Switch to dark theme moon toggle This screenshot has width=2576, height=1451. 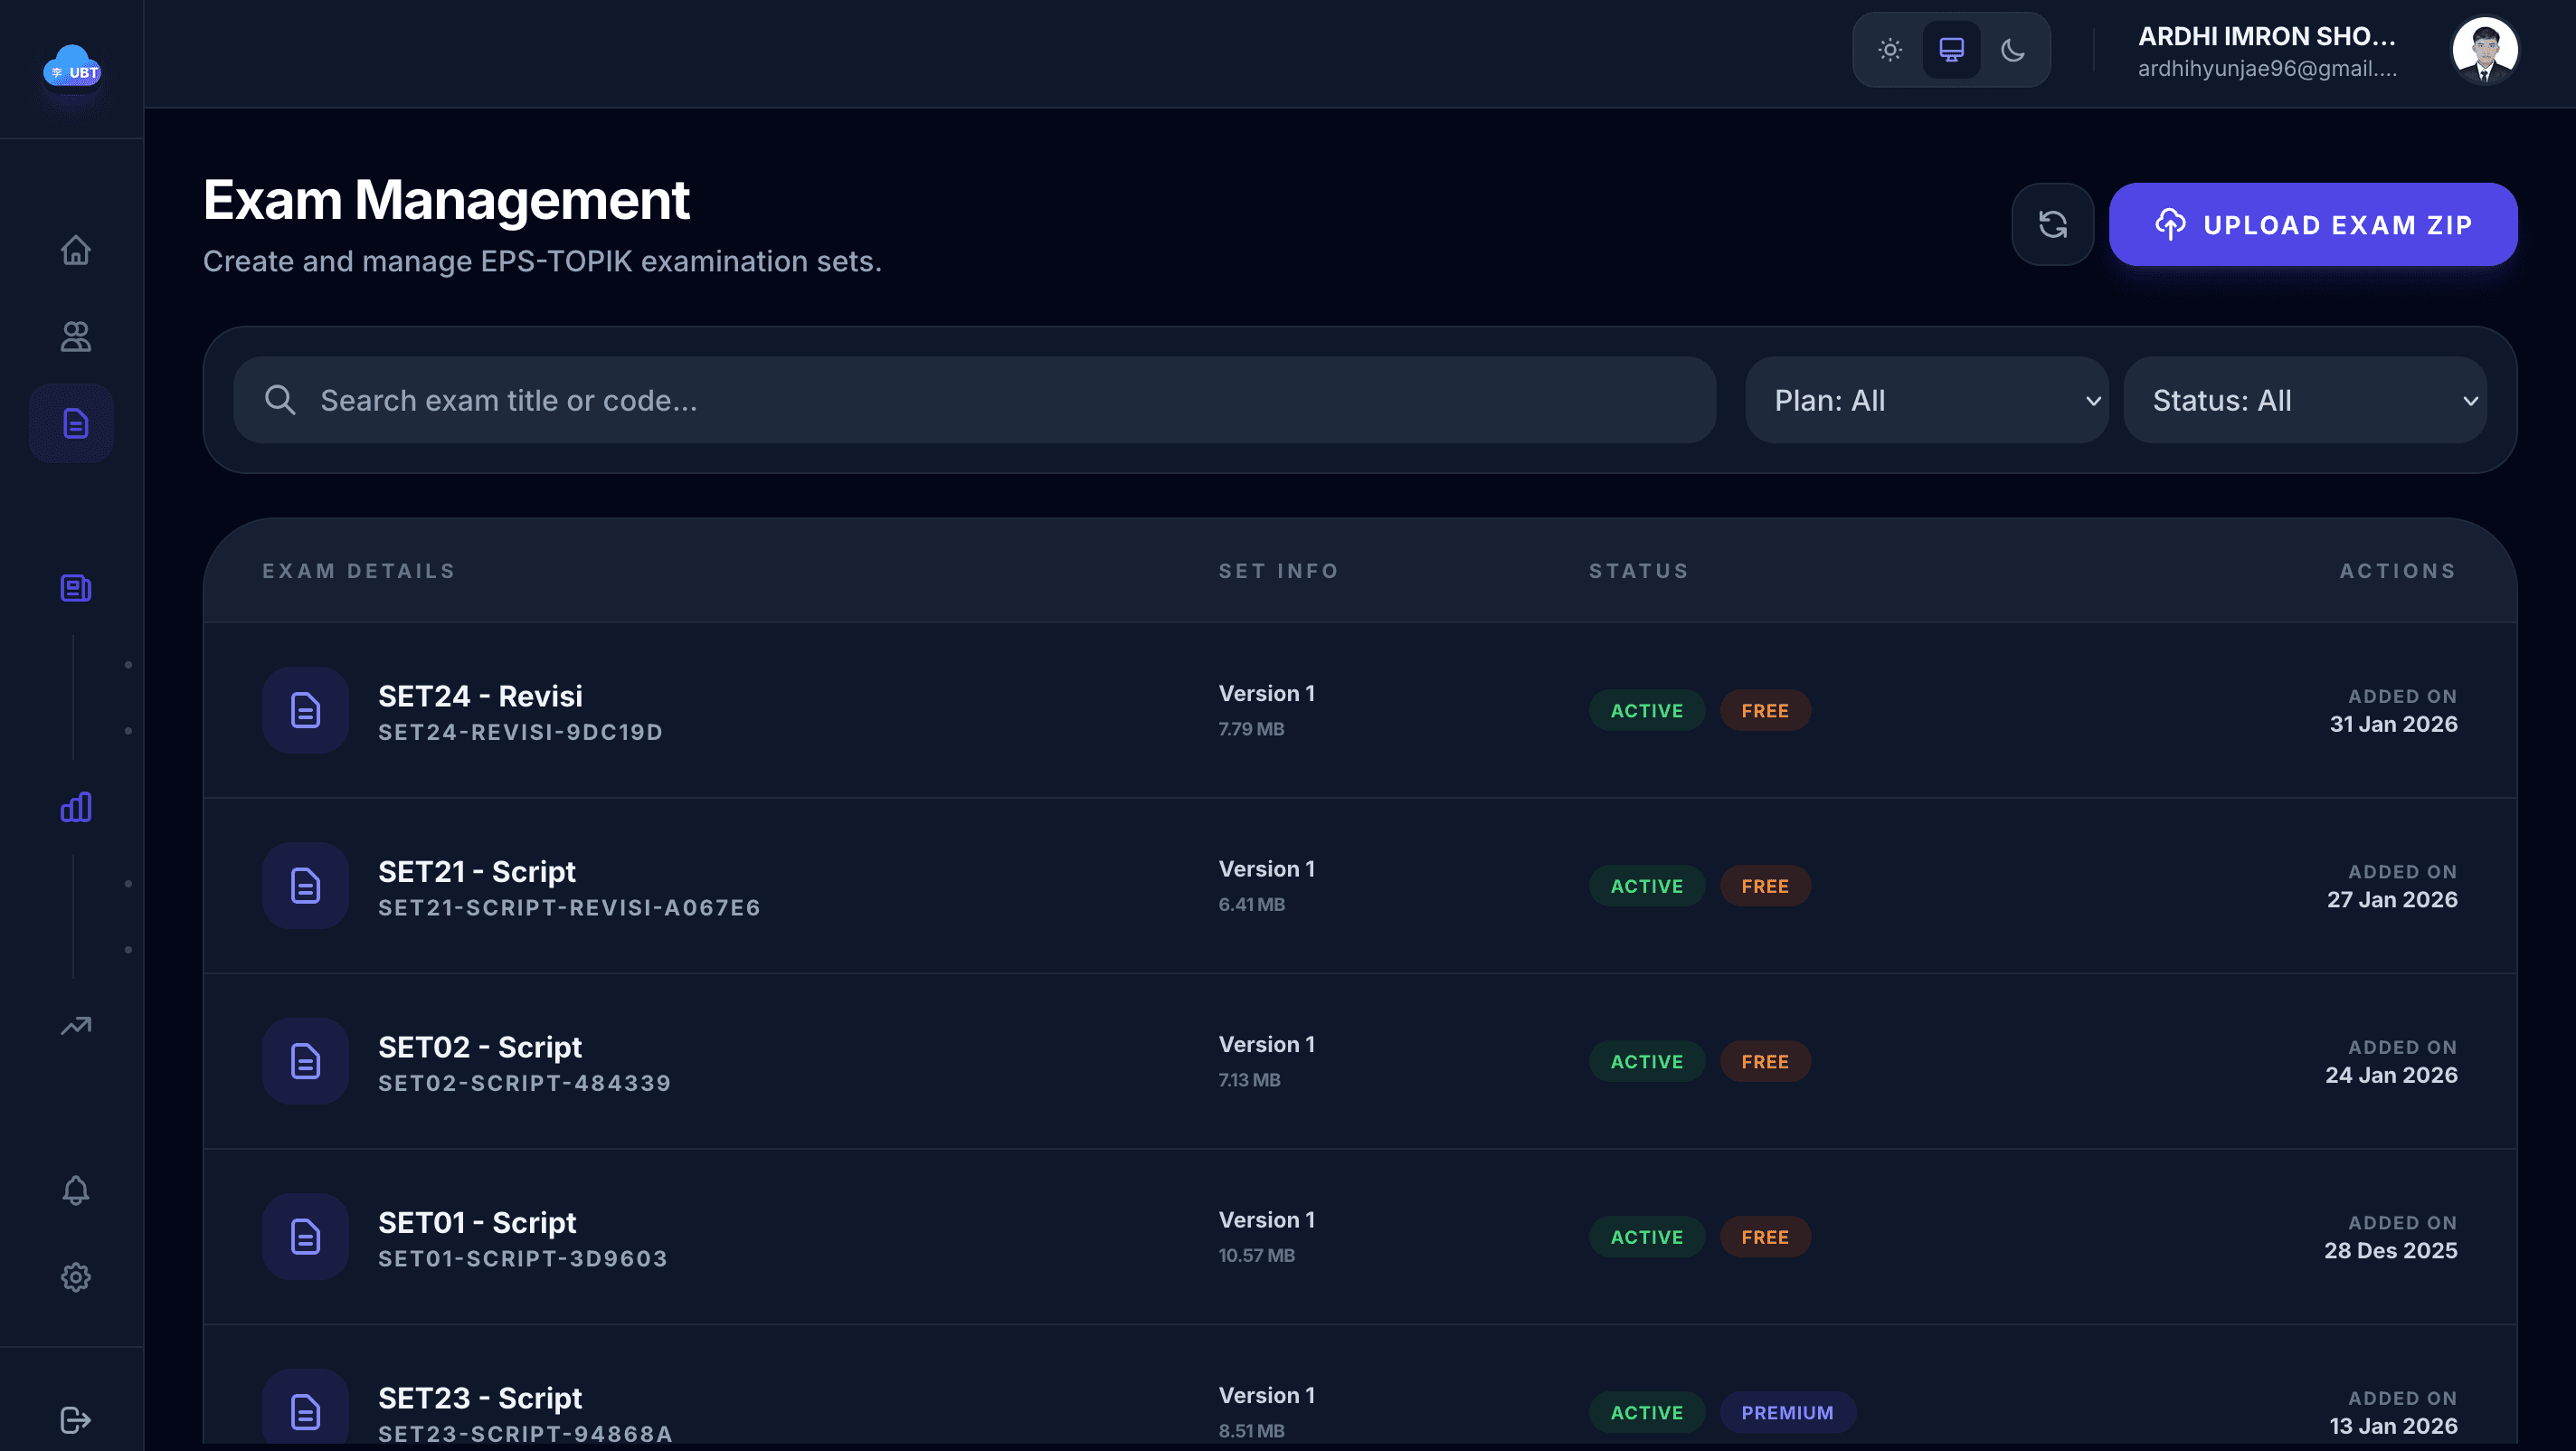click(x=2013, y=50)
